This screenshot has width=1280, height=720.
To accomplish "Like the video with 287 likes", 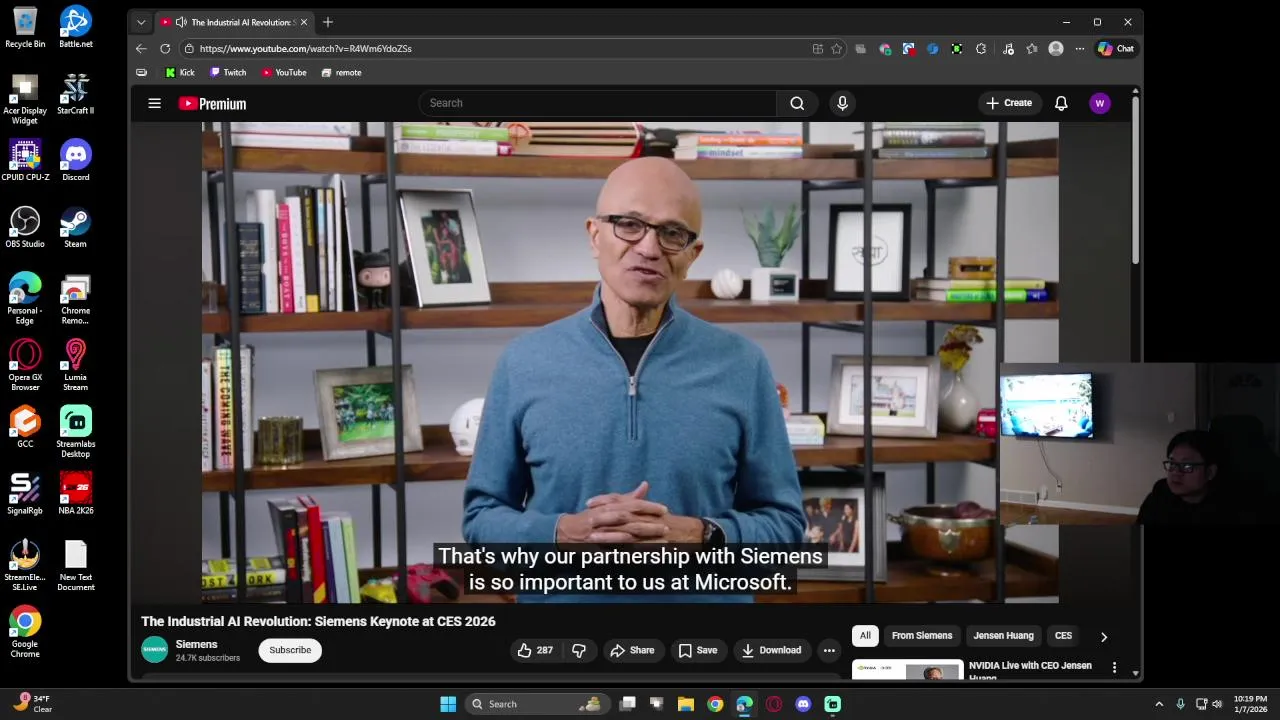I will 535,650.
